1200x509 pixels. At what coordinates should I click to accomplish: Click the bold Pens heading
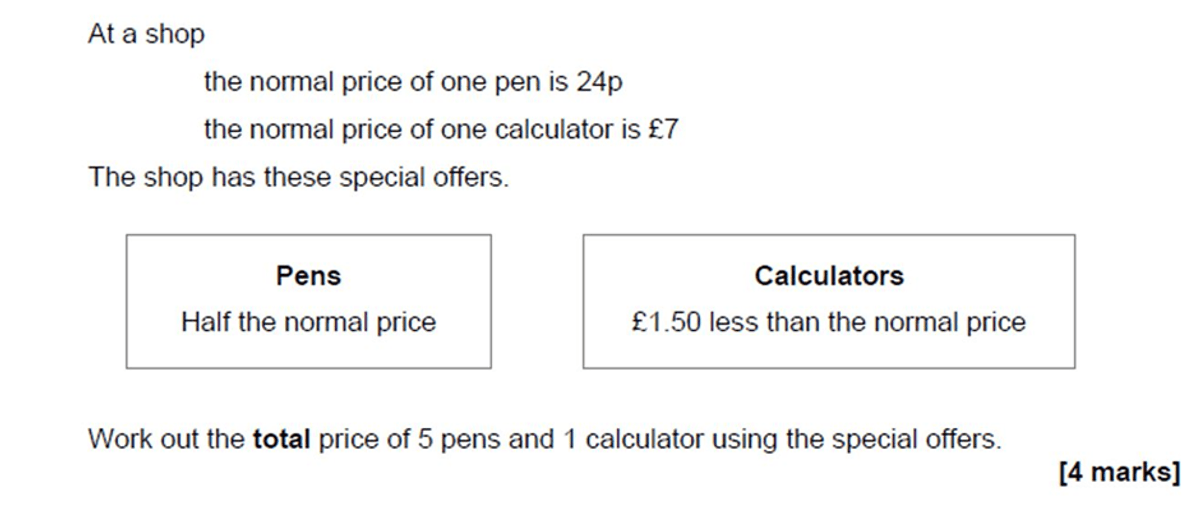point(308,276)
